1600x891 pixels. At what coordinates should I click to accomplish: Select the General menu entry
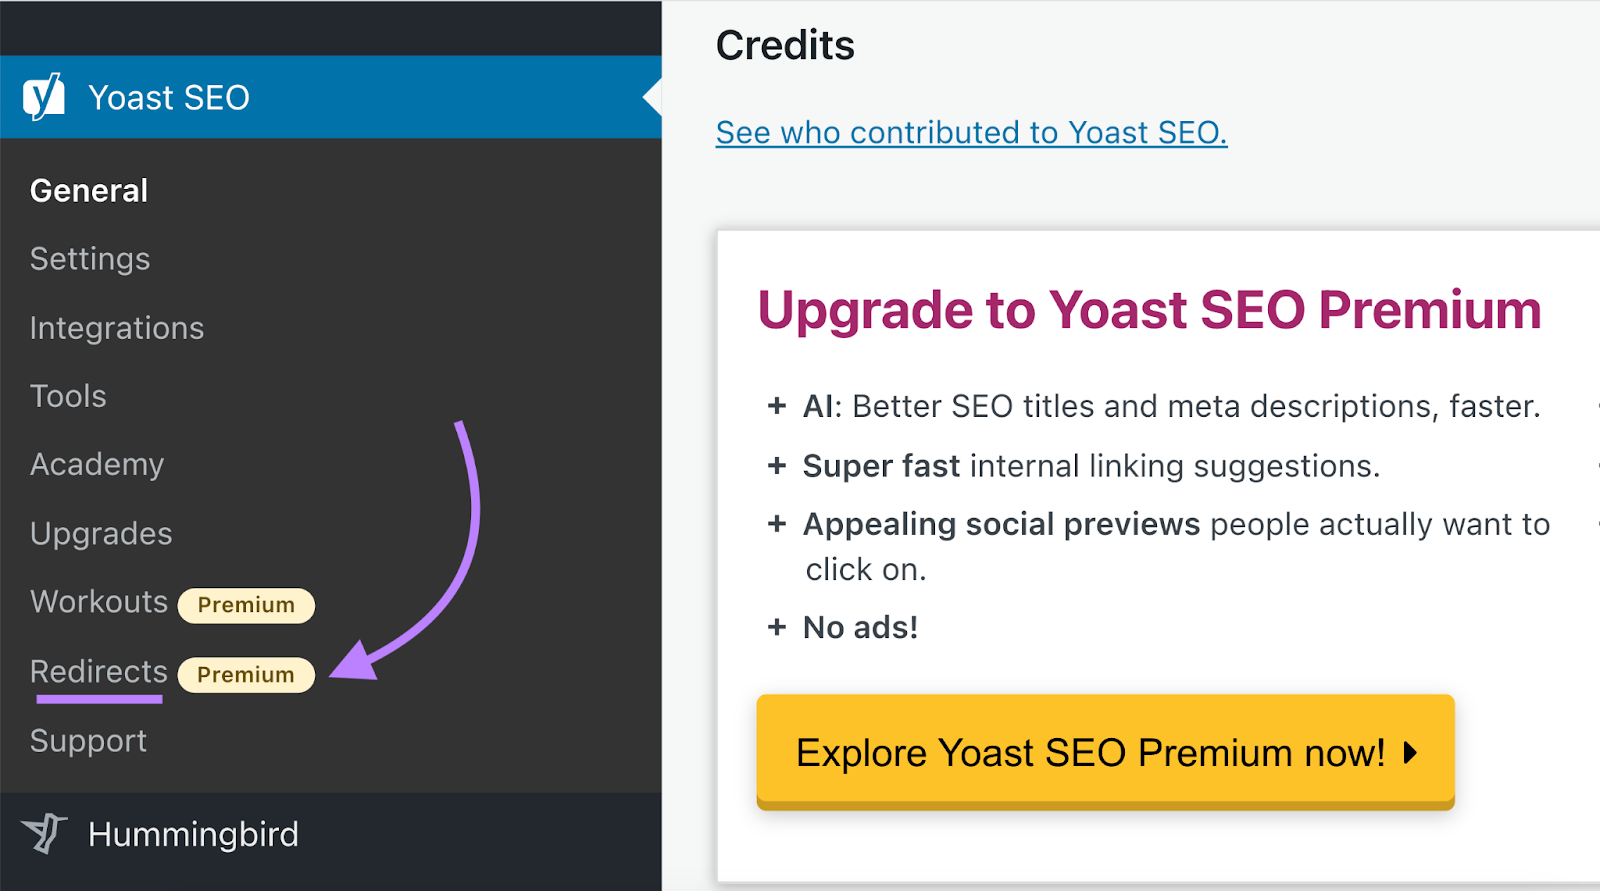coord(88,190)
